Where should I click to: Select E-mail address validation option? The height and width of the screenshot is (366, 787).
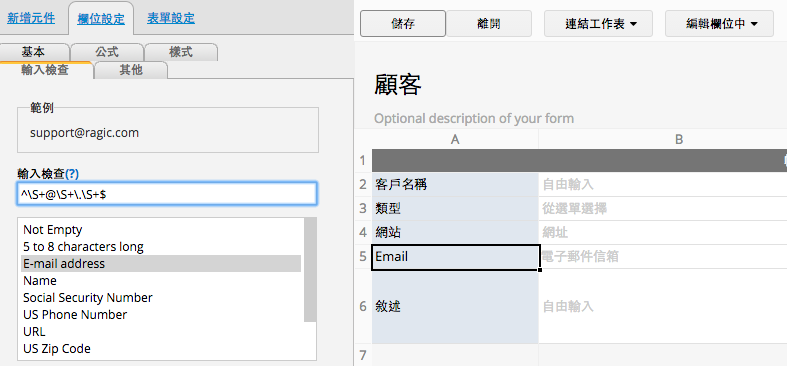coord(161,264)
